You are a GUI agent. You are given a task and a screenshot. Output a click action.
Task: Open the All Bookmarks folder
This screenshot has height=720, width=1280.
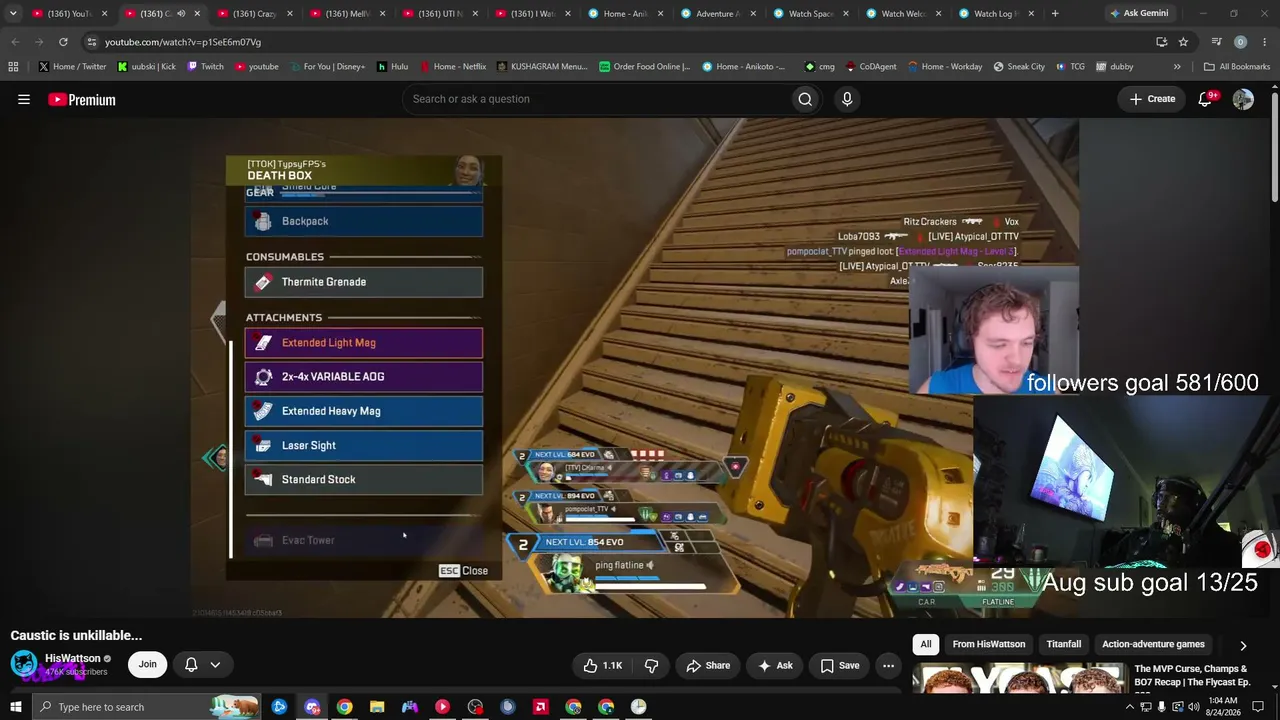click(1236, 67)
